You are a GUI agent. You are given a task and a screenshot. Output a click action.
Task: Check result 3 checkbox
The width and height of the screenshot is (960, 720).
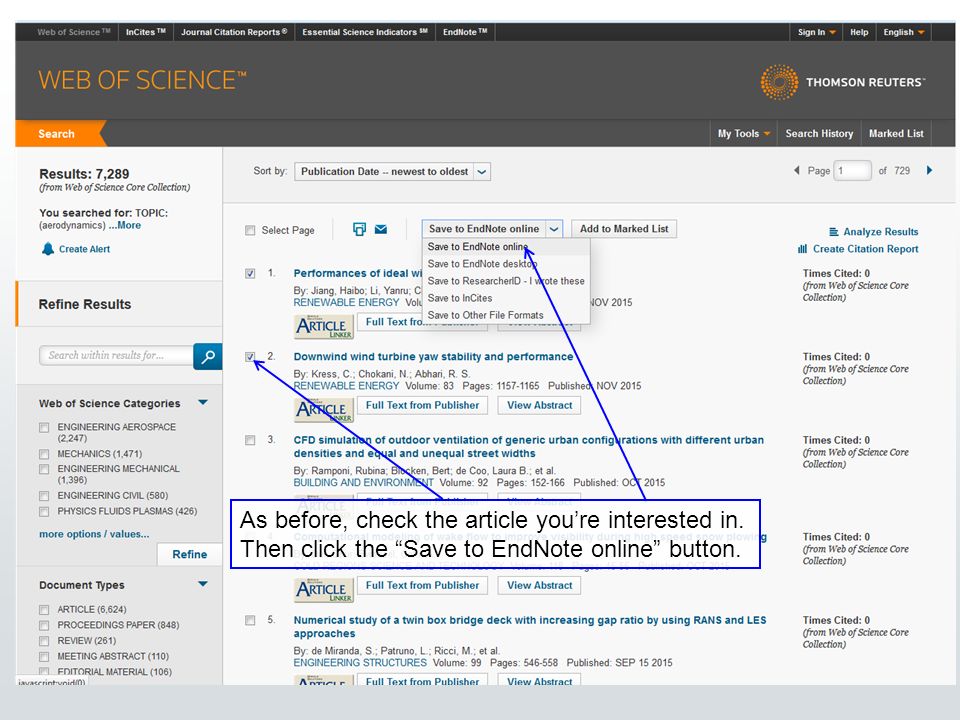[x=250, y=440]
